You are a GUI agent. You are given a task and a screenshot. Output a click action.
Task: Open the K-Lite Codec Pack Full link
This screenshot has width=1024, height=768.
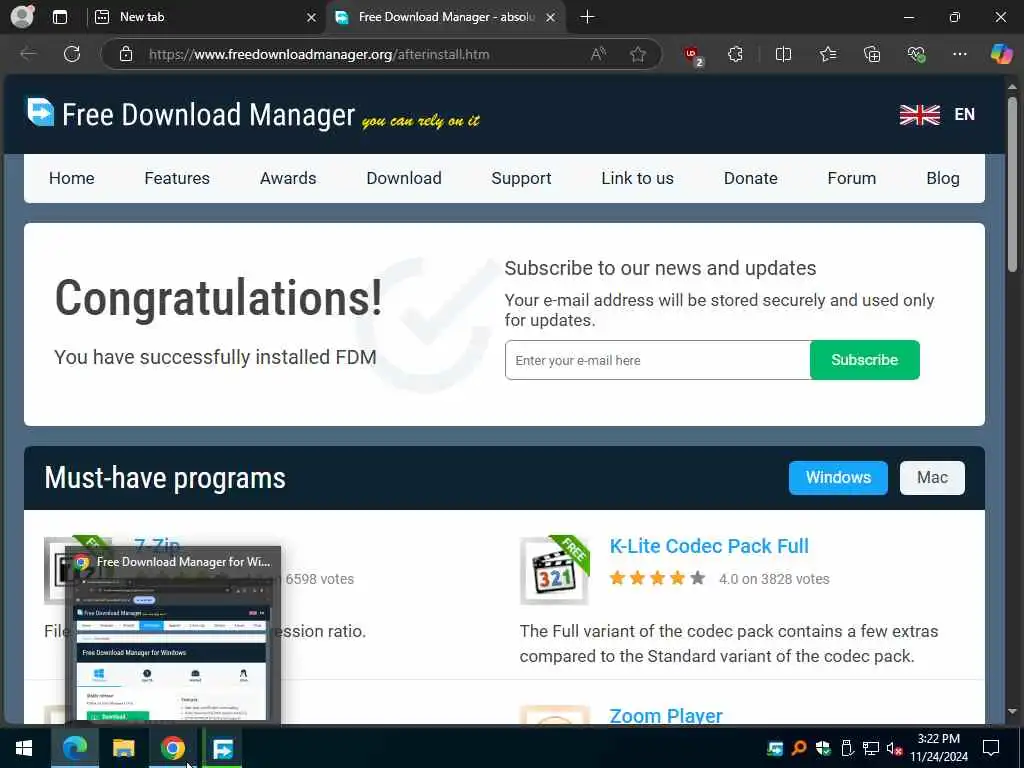(709, 546)
